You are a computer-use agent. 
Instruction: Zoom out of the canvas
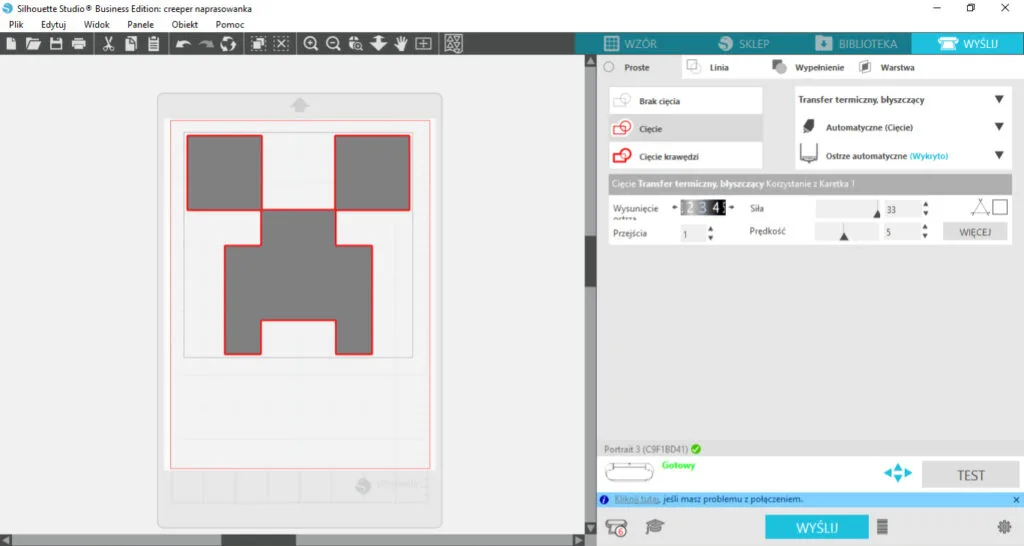(333, 44)
